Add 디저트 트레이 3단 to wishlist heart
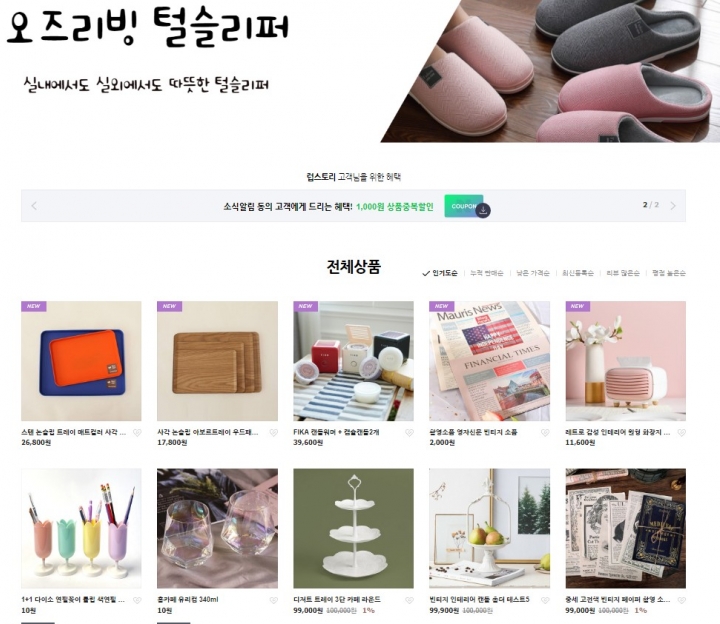 tap(409, 600)
